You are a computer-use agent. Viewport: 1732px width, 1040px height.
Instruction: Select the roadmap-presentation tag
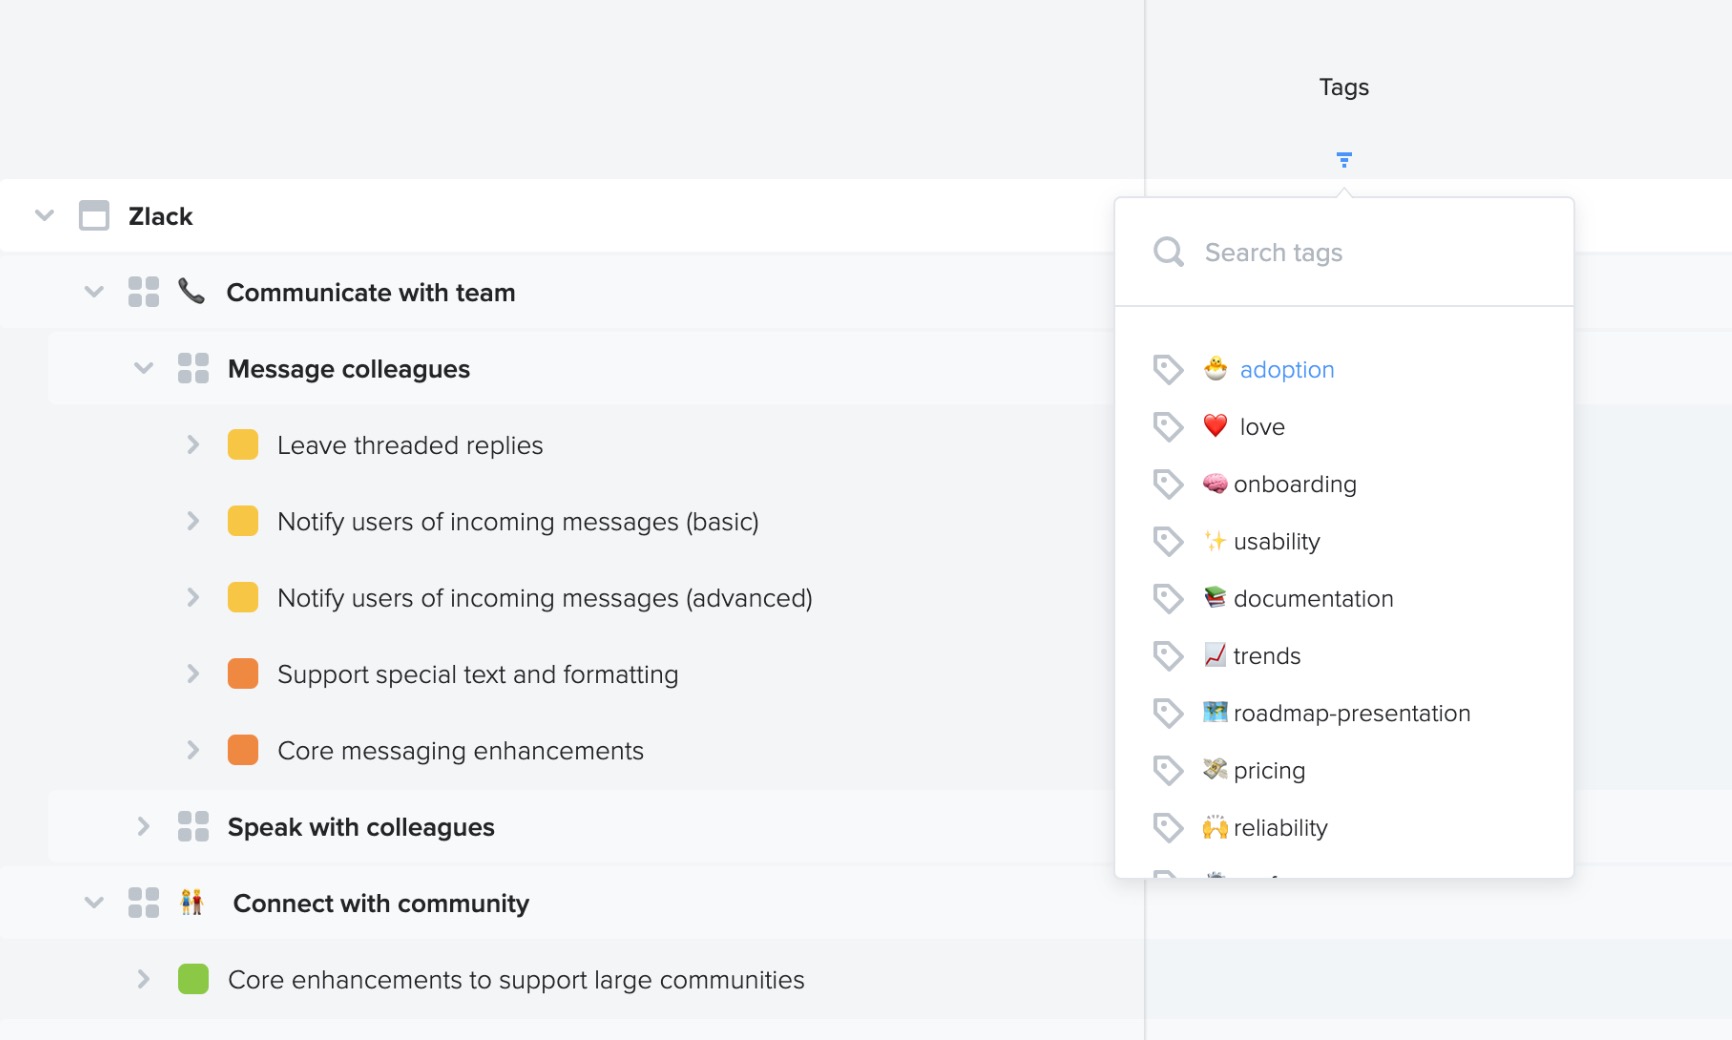click(1352, 712)
